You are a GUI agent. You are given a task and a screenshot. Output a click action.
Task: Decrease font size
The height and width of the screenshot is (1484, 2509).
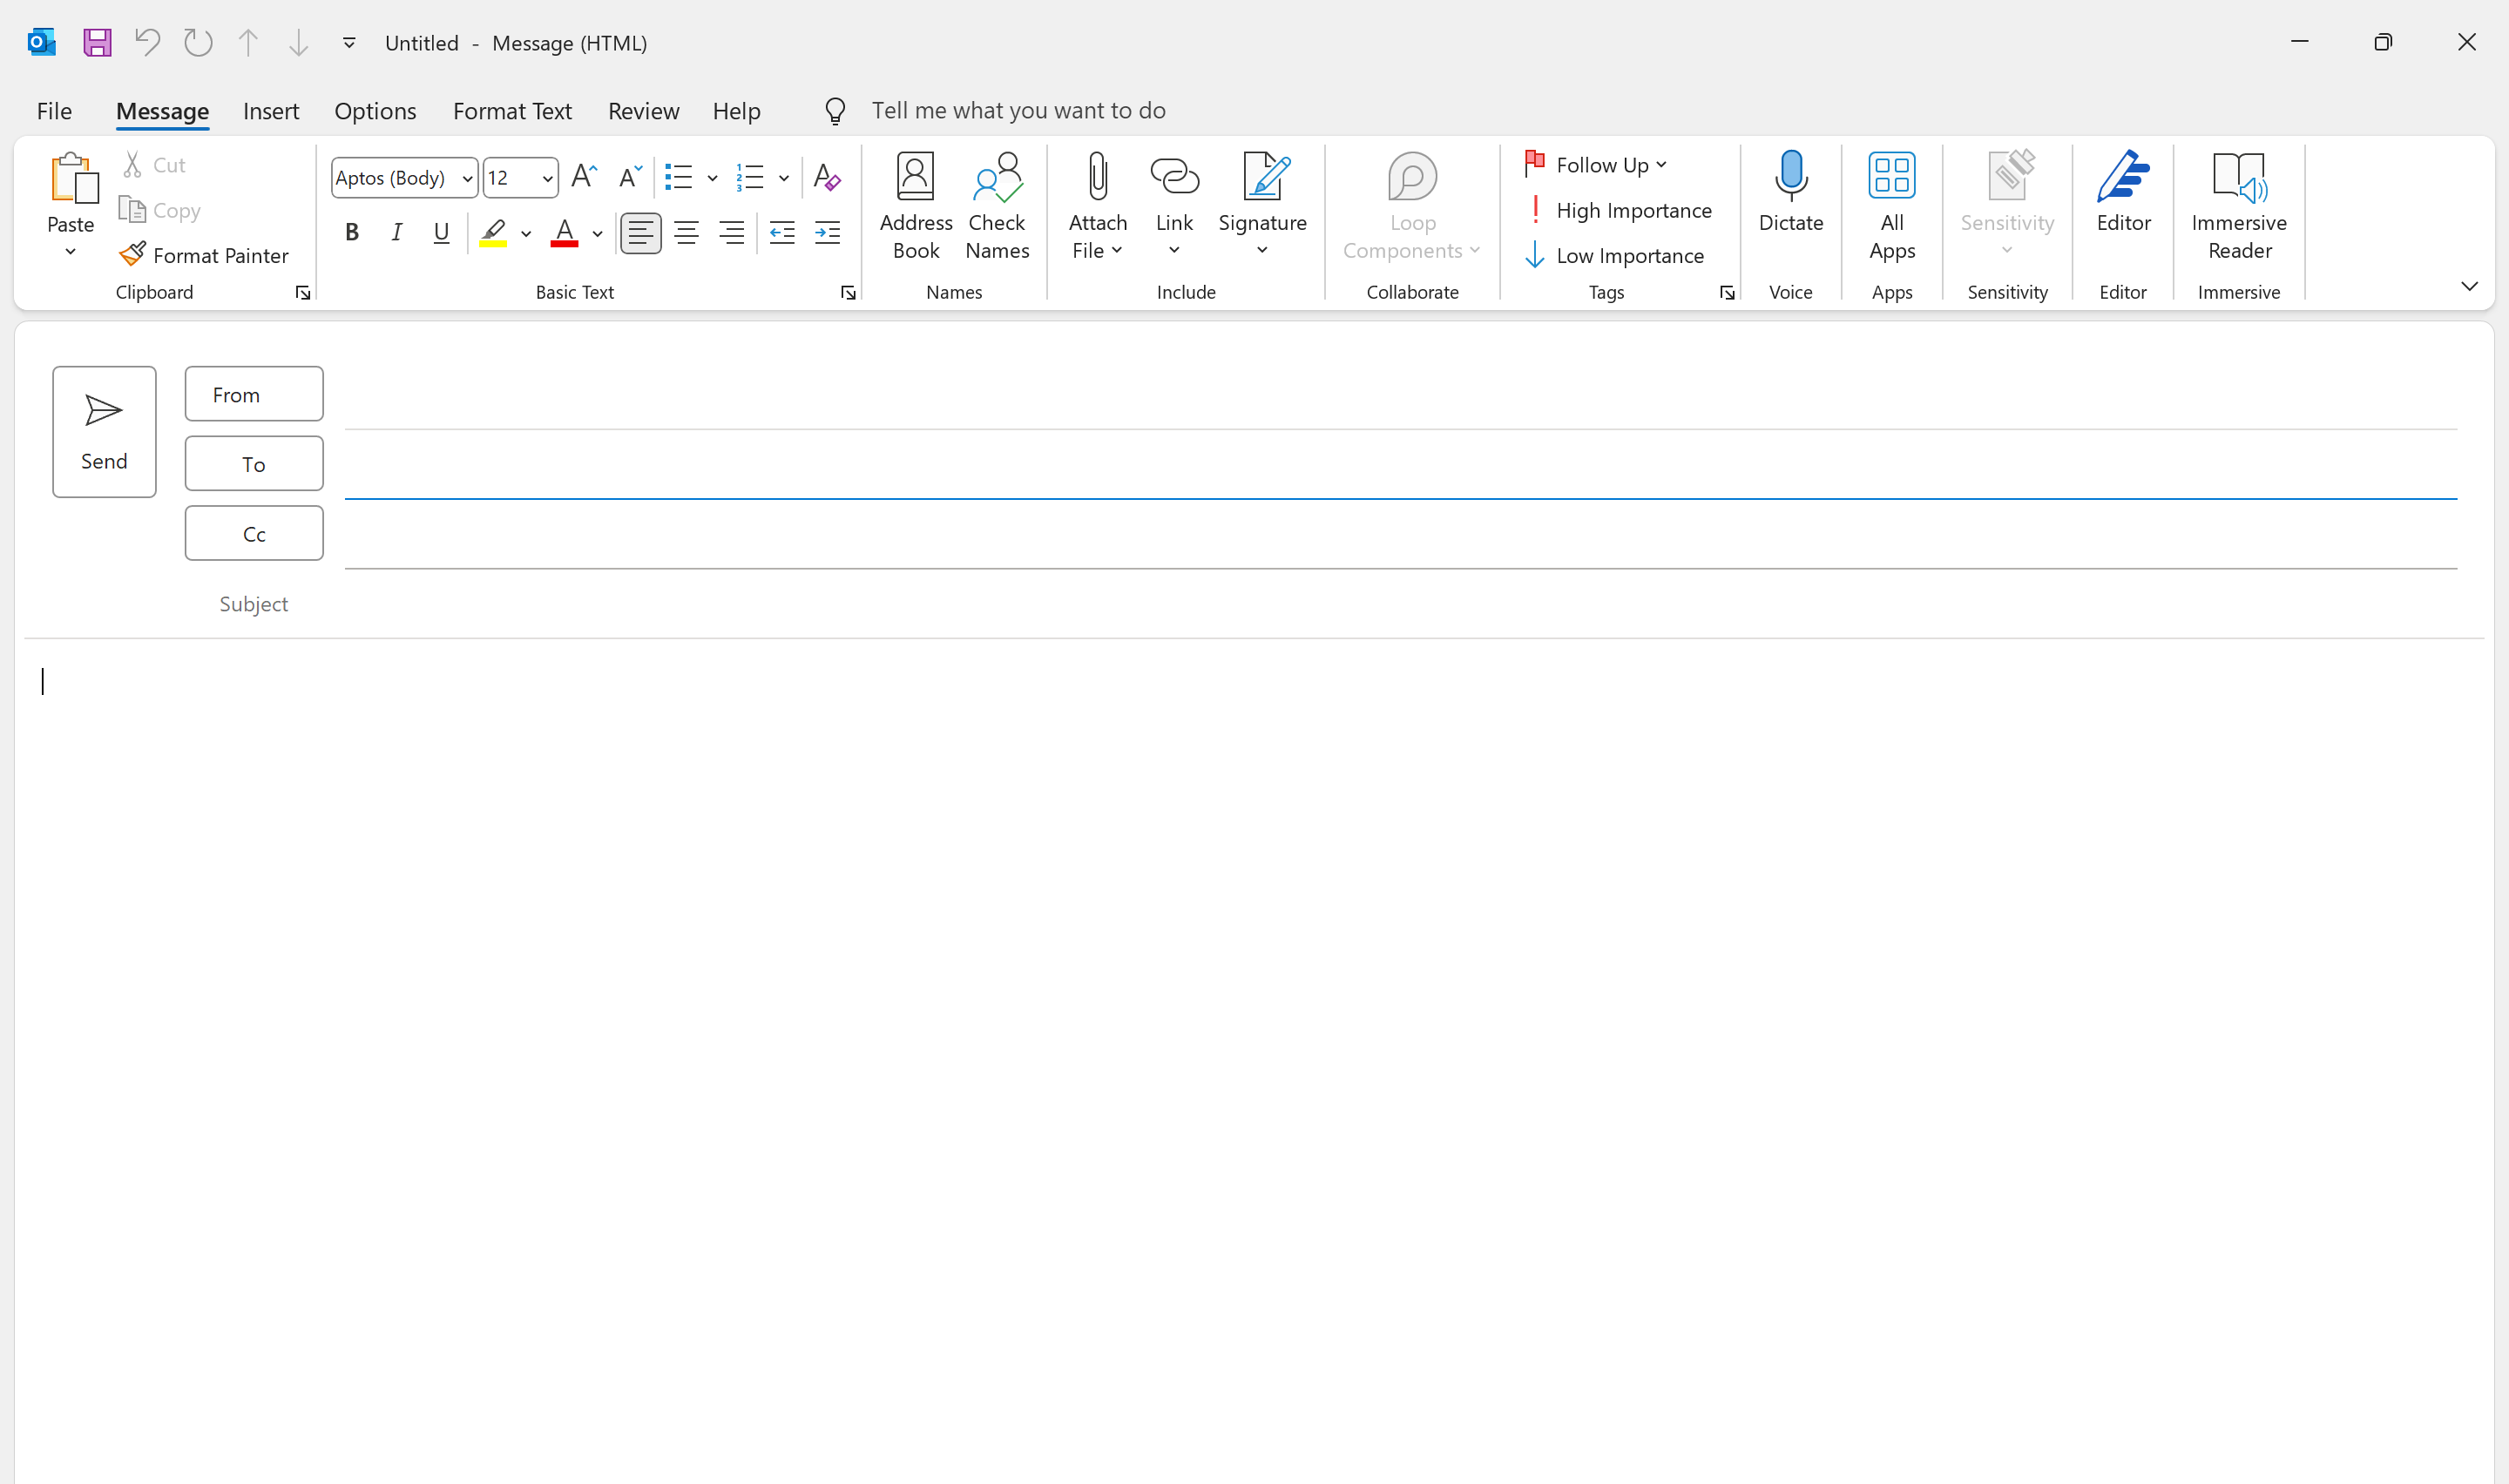630,178
